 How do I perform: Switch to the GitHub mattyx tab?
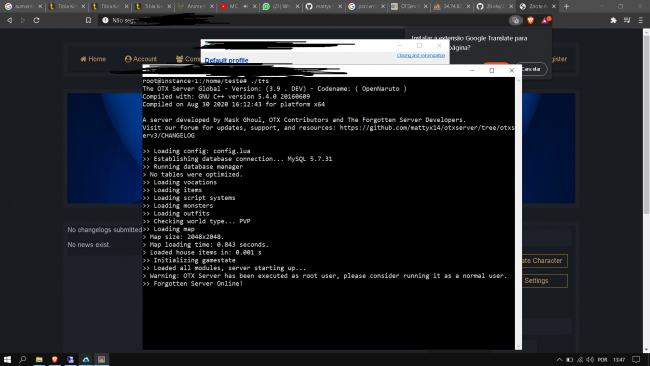pyautogui.click(x=323, y=6)
